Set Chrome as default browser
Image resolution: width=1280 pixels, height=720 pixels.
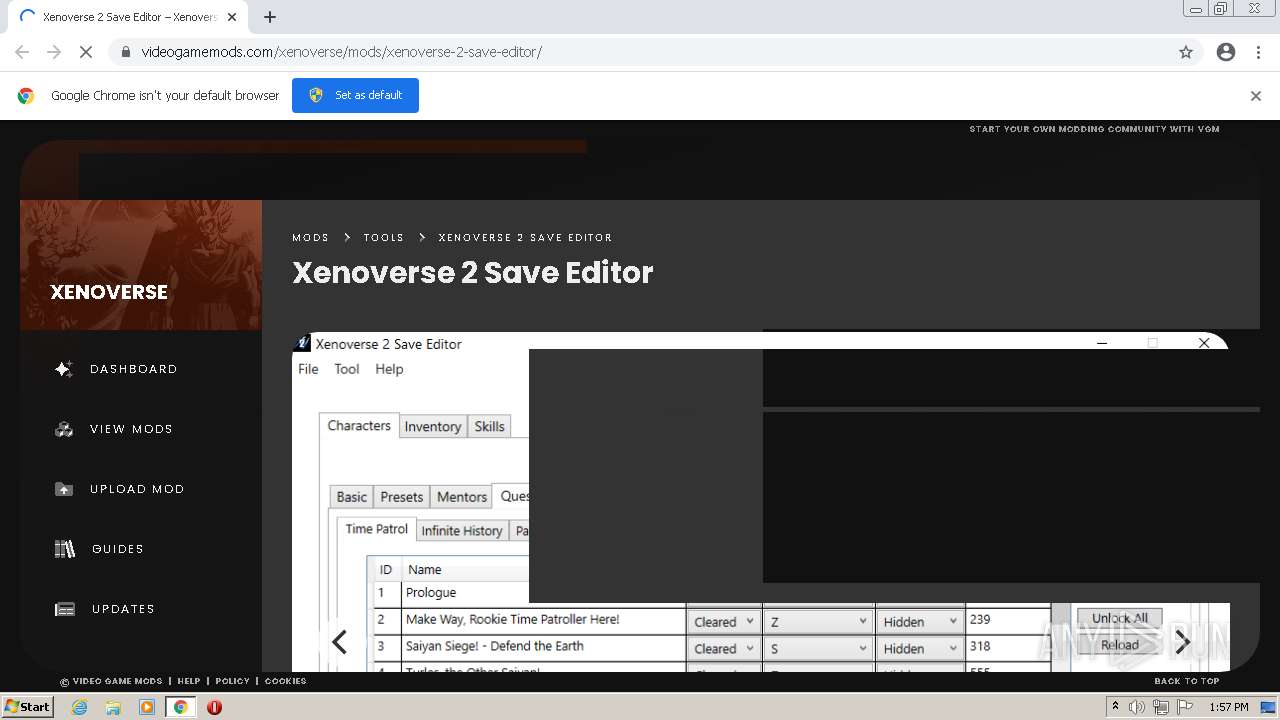click(355, 95)
